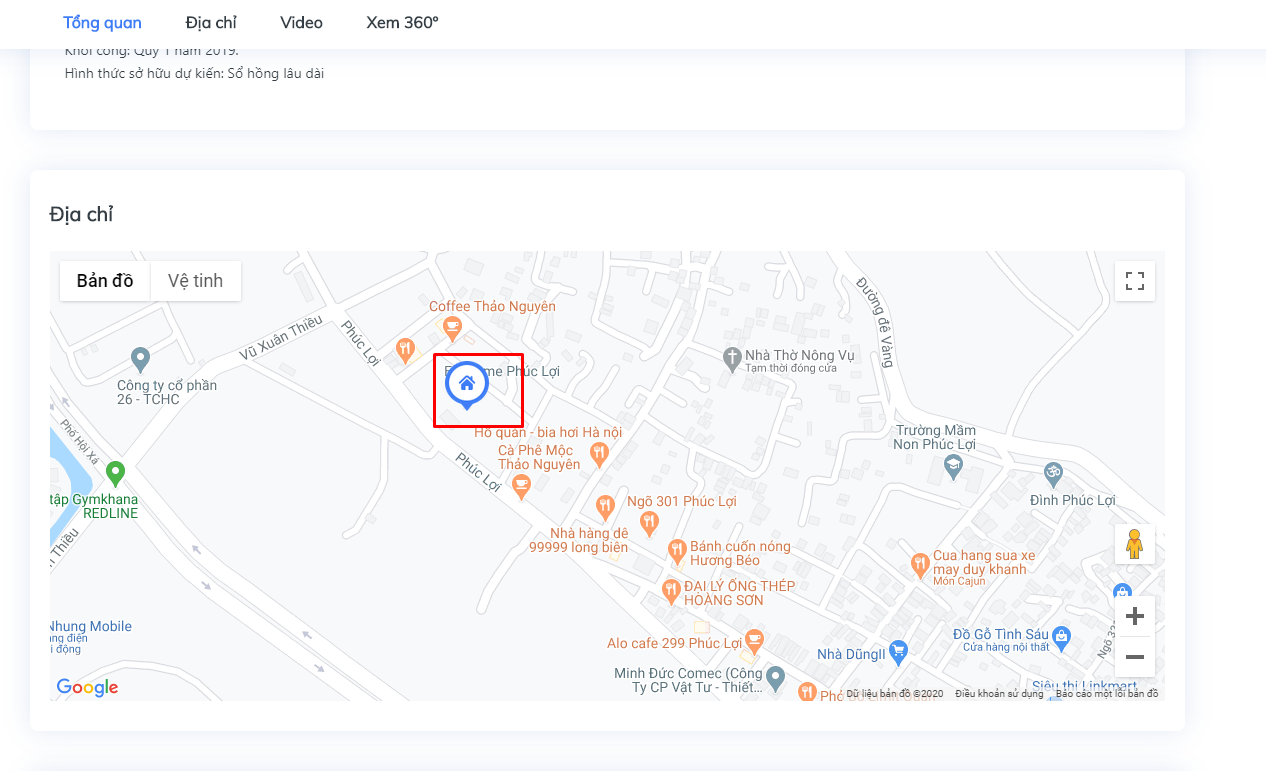This screenshot has height=771, width=1266.
Task: Toggle fullscreen map view
Action: tap(1135, 281)
